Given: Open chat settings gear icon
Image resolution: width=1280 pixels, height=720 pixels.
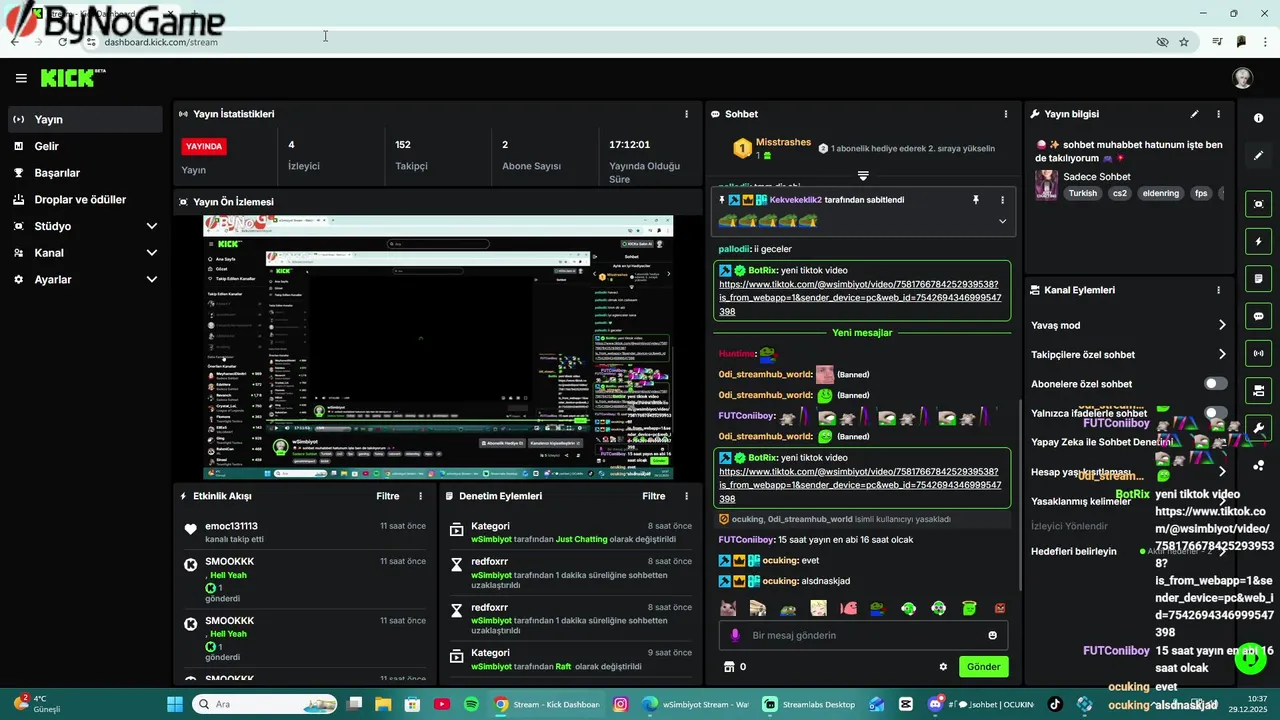Looking at the screenshot, I should (x=943, y=667).
